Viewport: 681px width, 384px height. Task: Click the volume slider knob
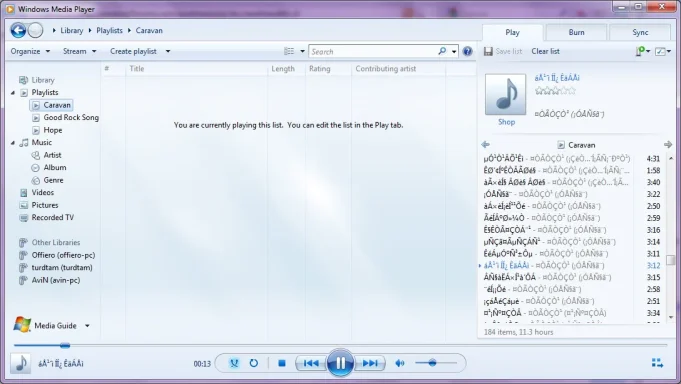(432, 363)
